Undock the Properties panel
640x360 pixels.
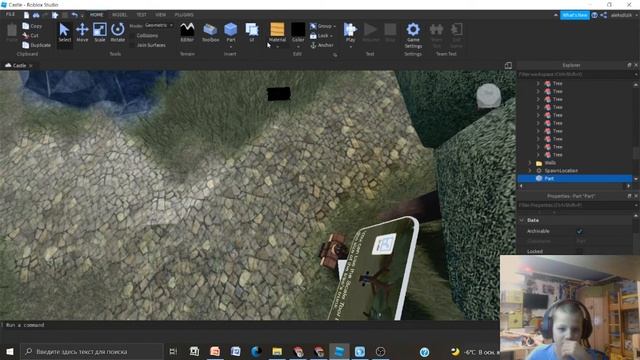629,196
